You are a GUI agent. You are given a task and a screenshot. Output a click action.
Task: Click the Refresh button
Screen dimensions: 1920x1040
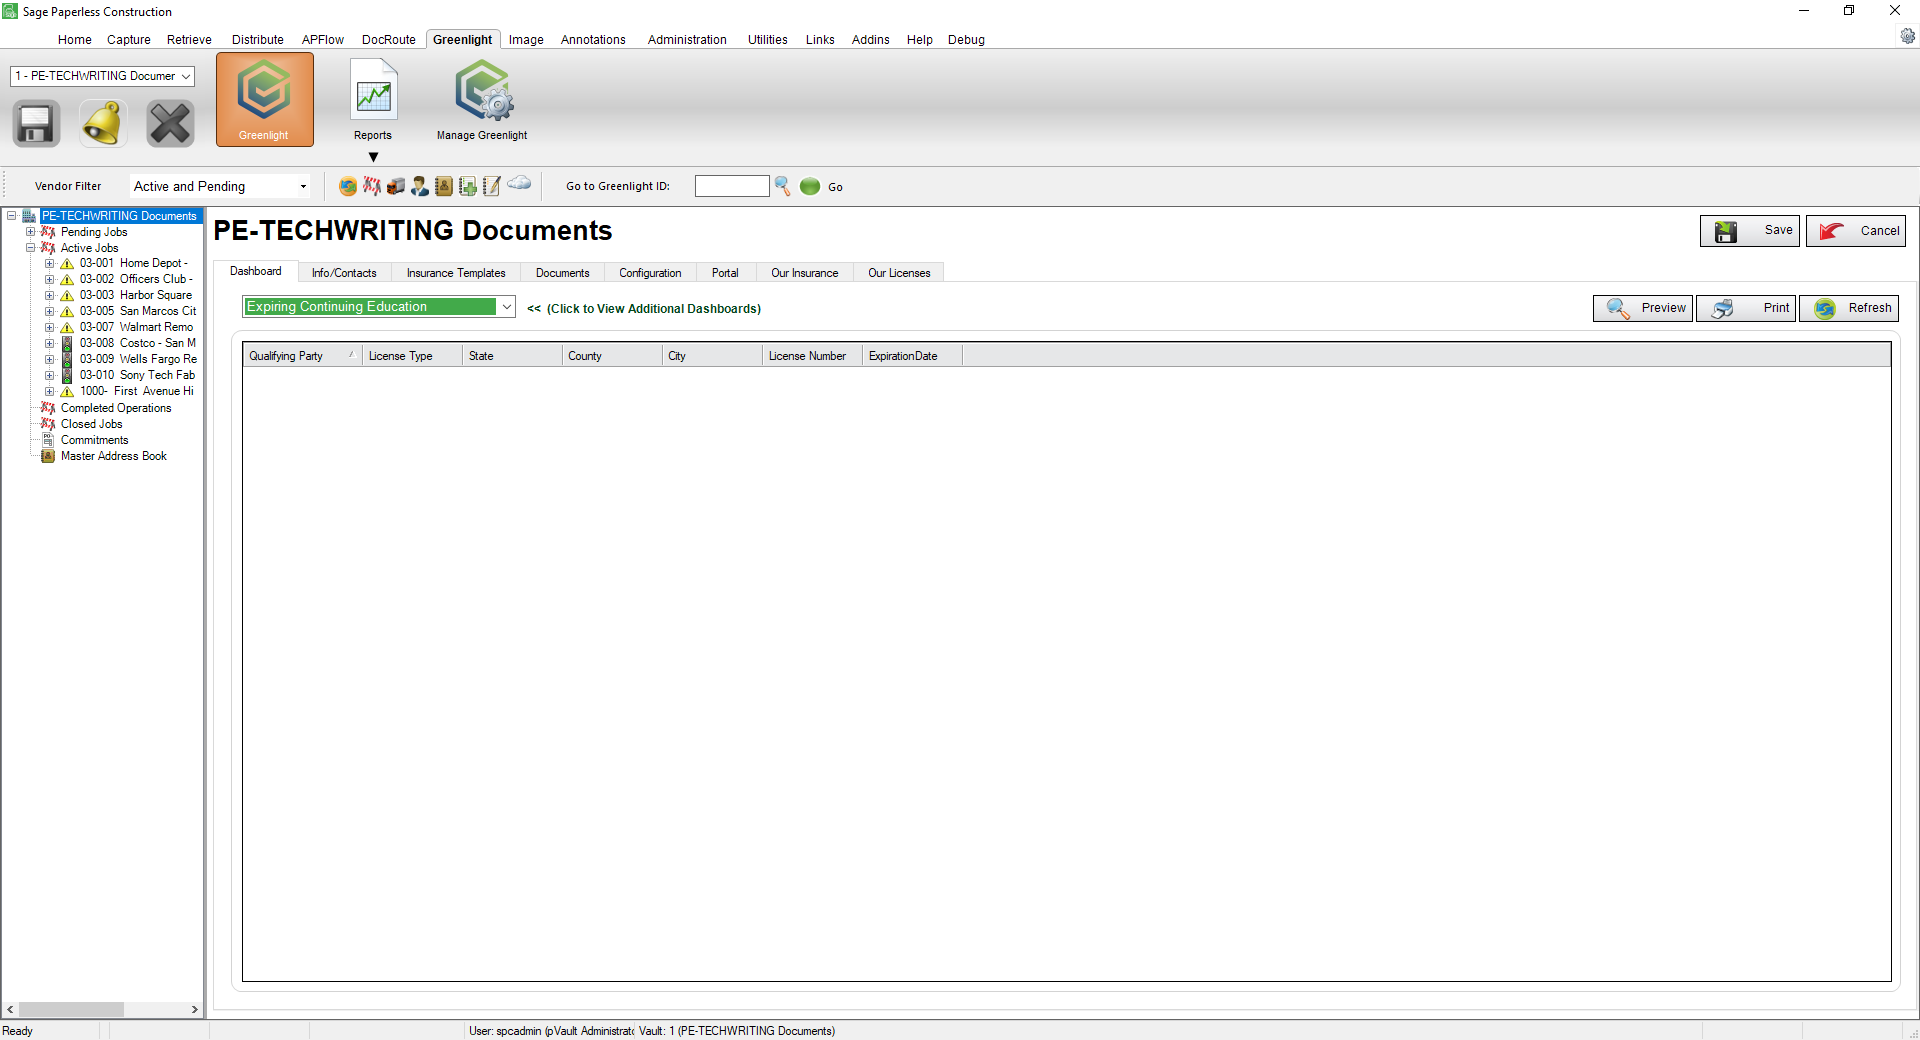(x=1849, y=308)
